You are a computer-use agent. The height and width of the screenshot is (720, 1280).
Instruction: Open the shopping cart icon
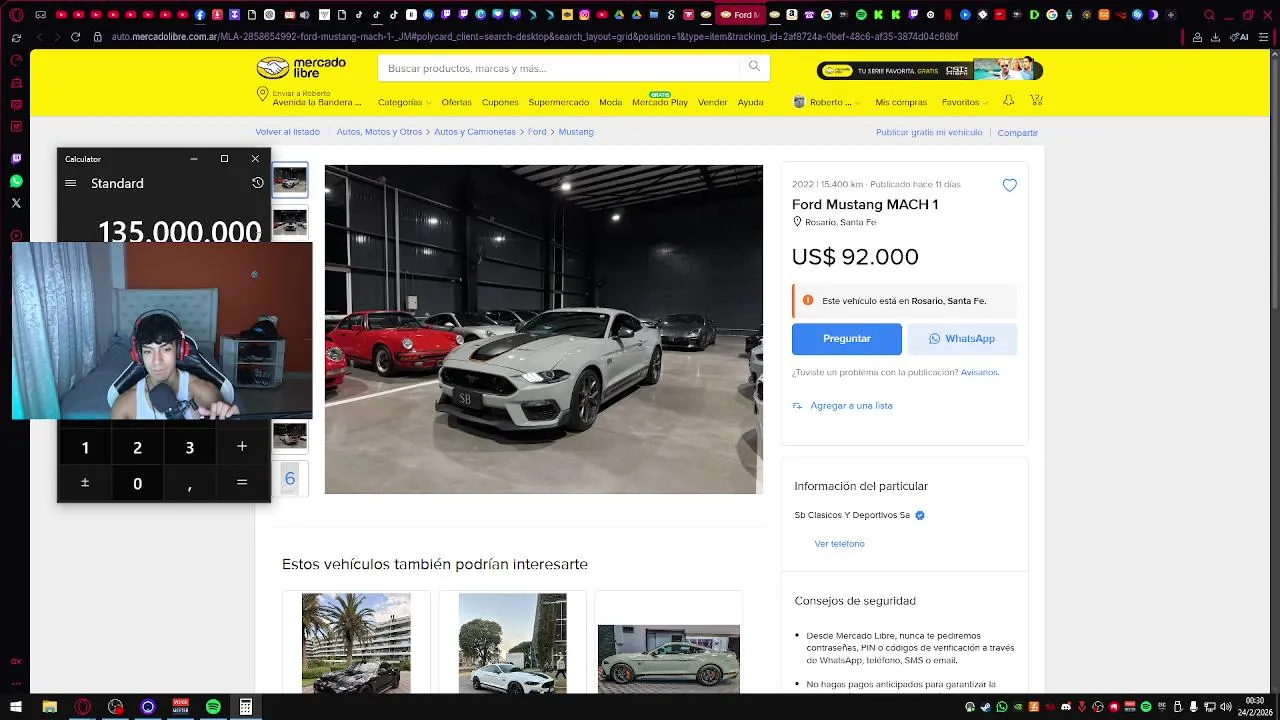pos(1036,101)
